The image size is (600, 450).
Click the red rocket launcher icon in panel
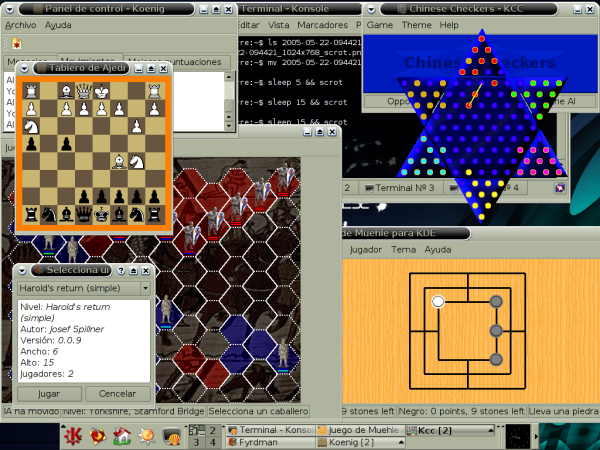(x=98, y=436)
